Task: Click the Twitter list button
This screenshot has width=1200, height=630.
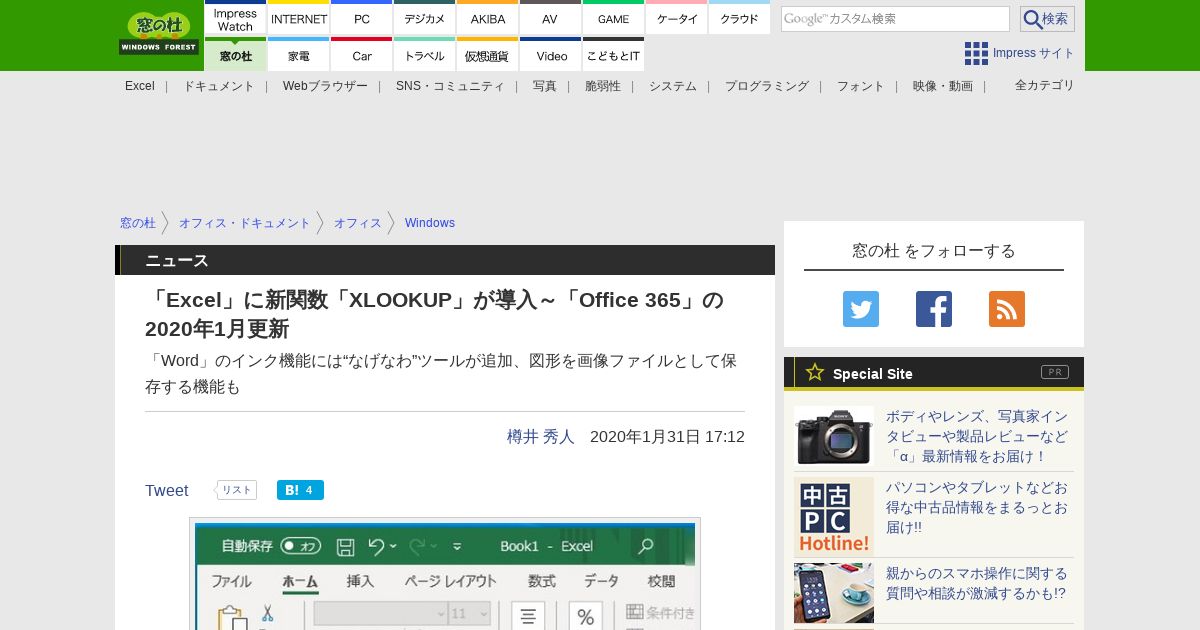Action: 237,490
